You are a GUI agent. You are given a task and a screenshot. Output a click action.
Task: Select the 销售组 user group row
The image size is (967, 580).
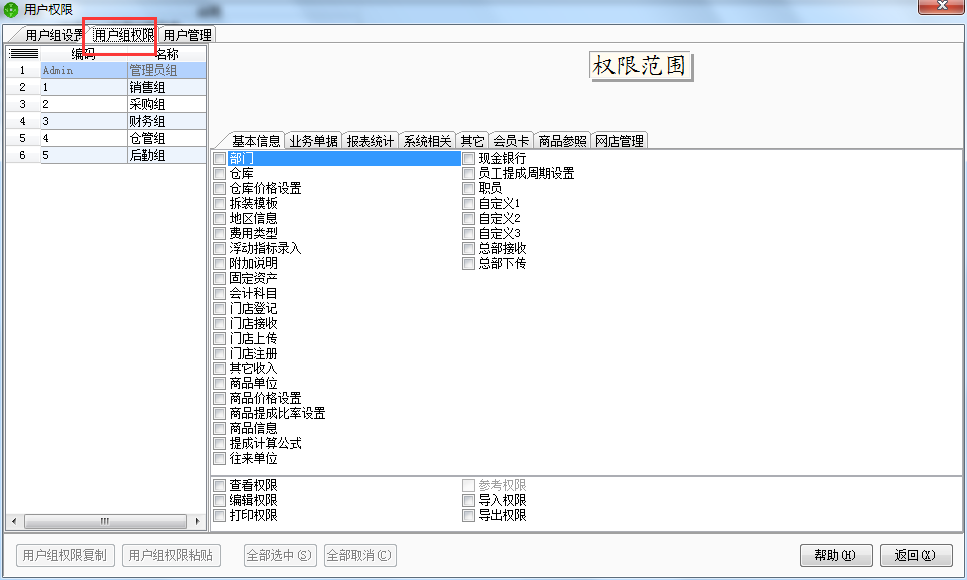point(146,87)
